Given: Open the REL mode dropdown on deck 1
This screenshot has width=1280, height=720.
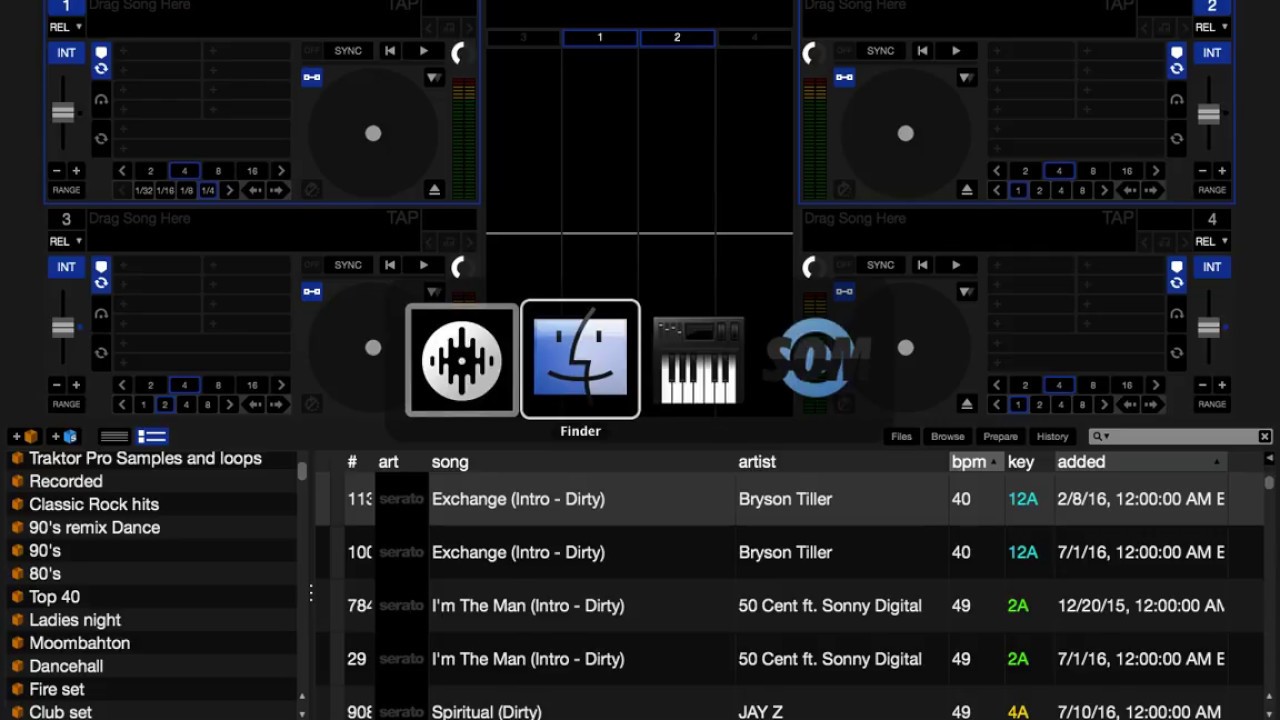Looking at the screenshot, I should pos(66,27).
